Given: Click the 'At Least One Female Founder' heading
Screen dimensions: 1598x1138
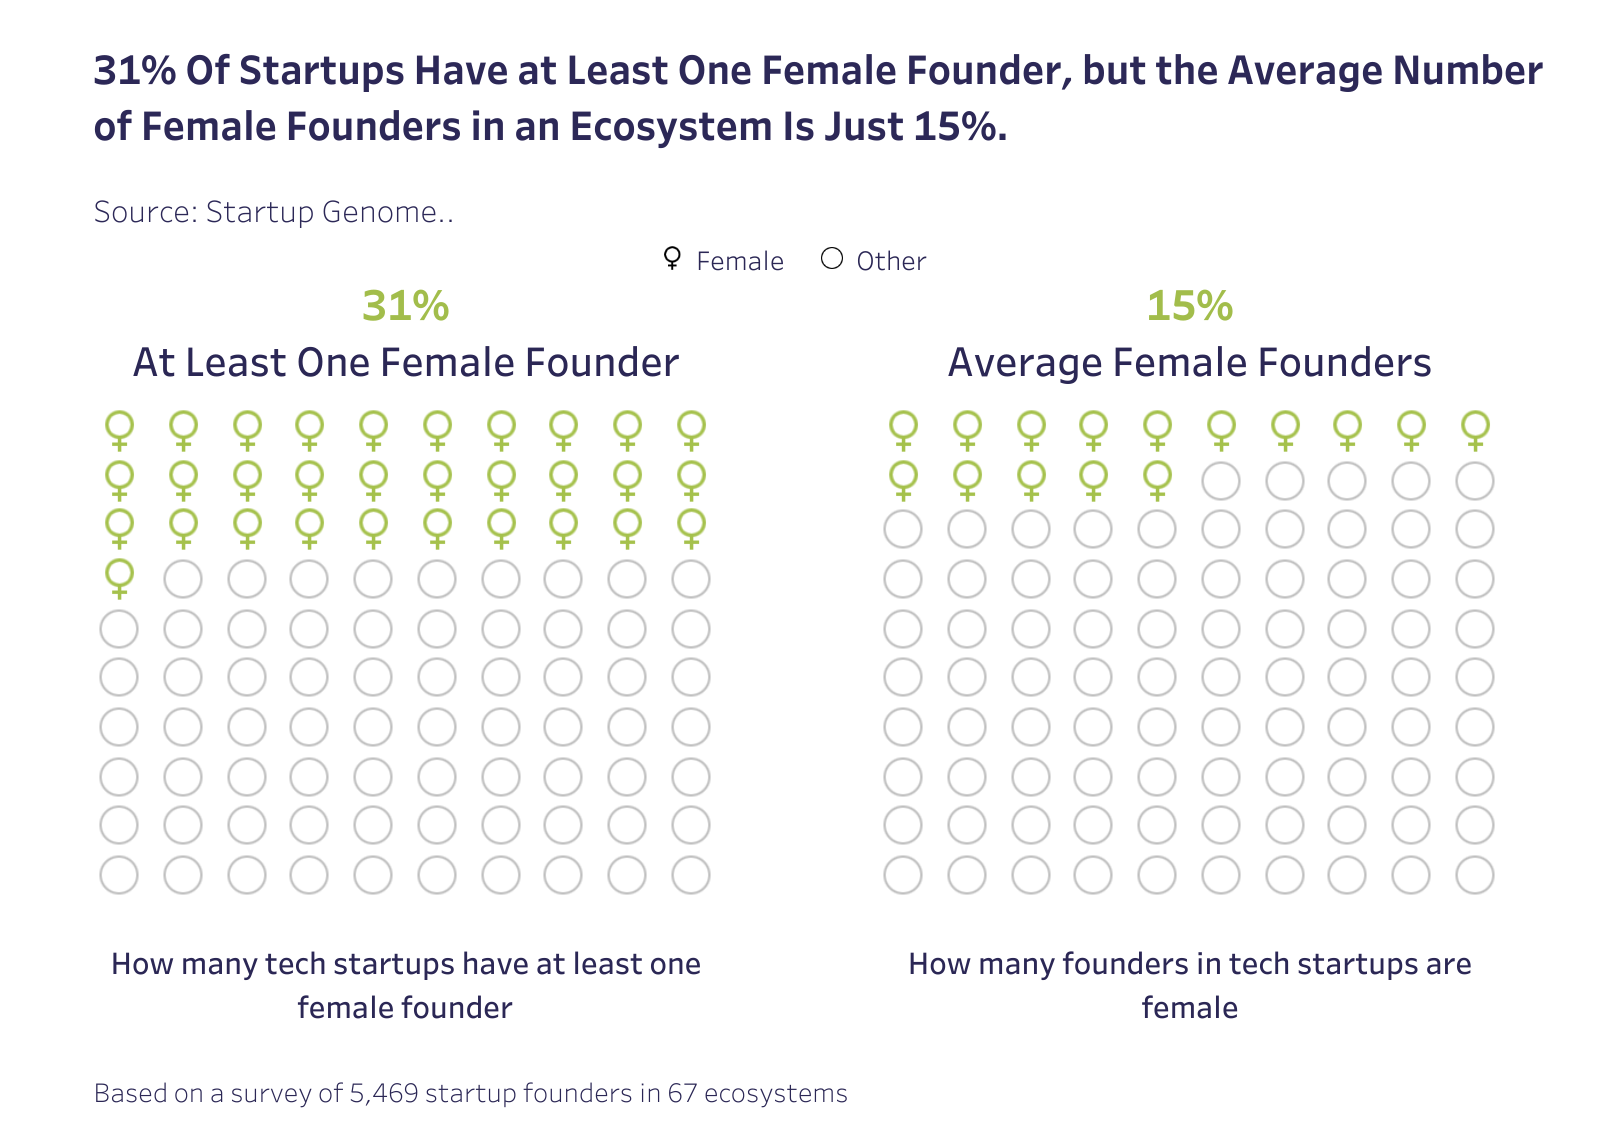Looking at the screenshot, I should 405,362.
